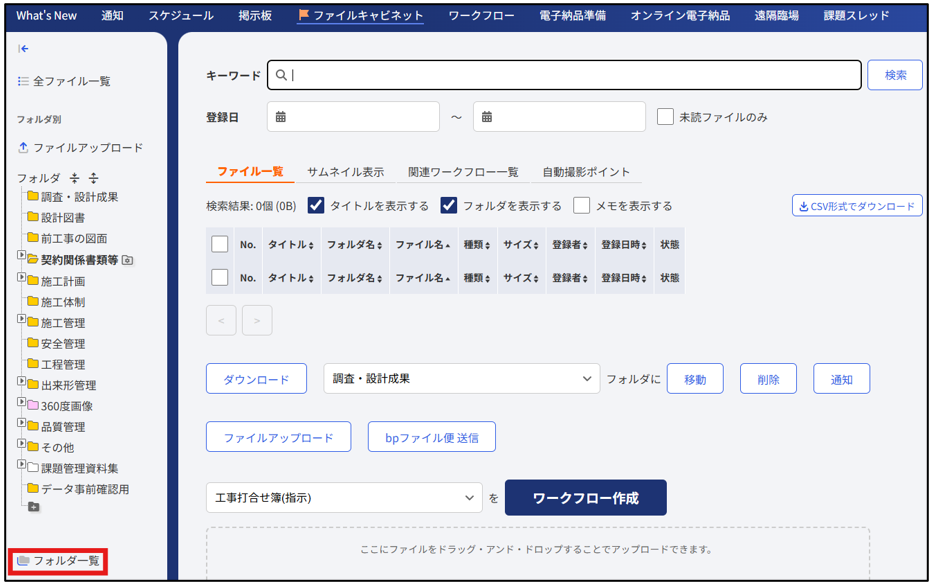Click CSV形式でダウンロード
The image size is (932, 584).
(x=857, y=206)
